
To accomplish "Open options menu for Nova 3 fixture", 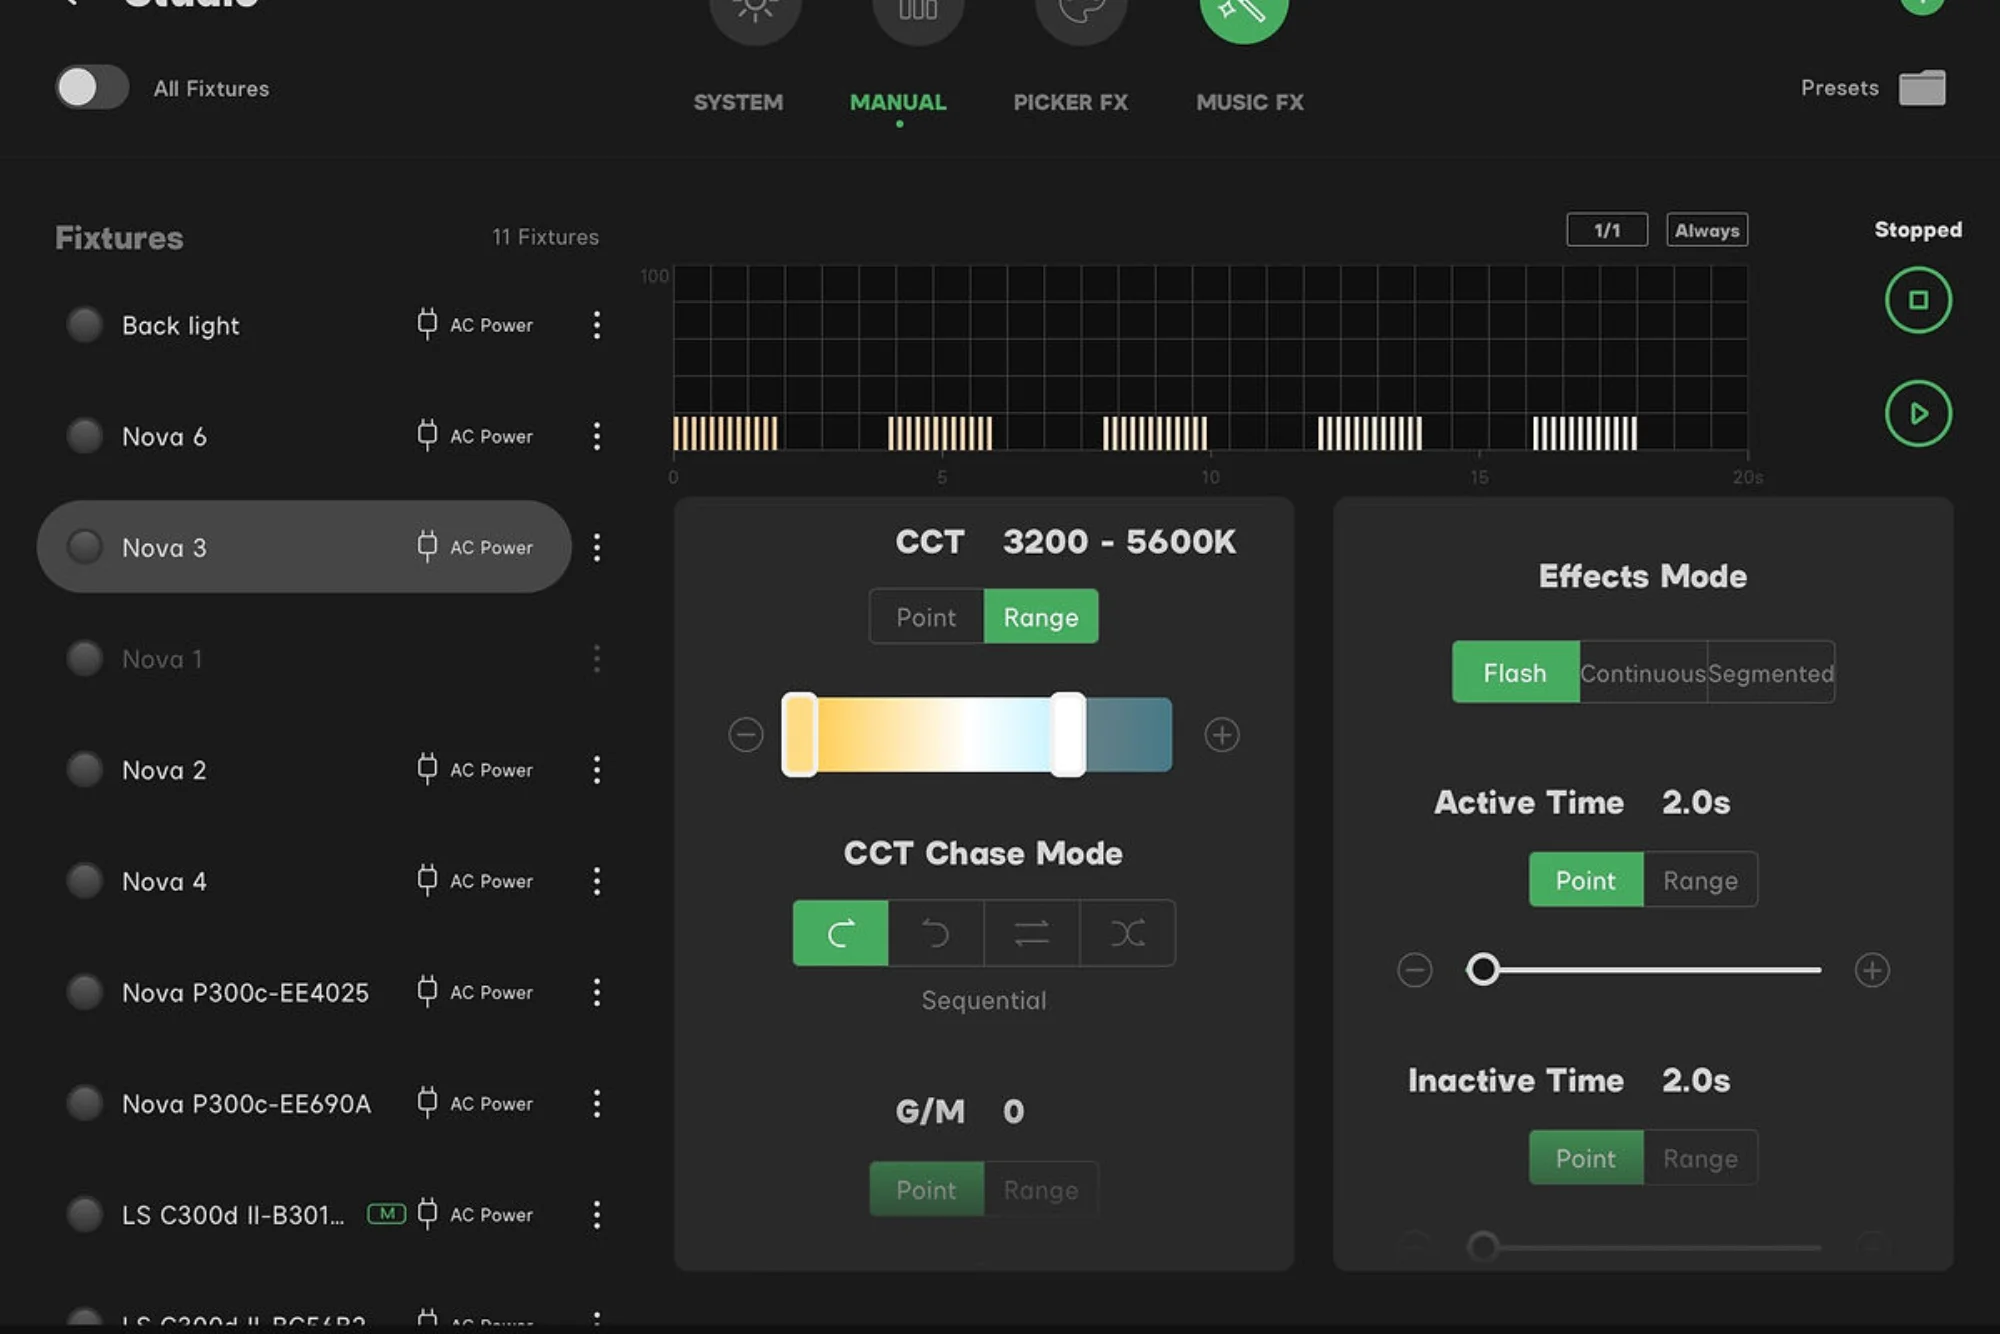I will 597,547.
